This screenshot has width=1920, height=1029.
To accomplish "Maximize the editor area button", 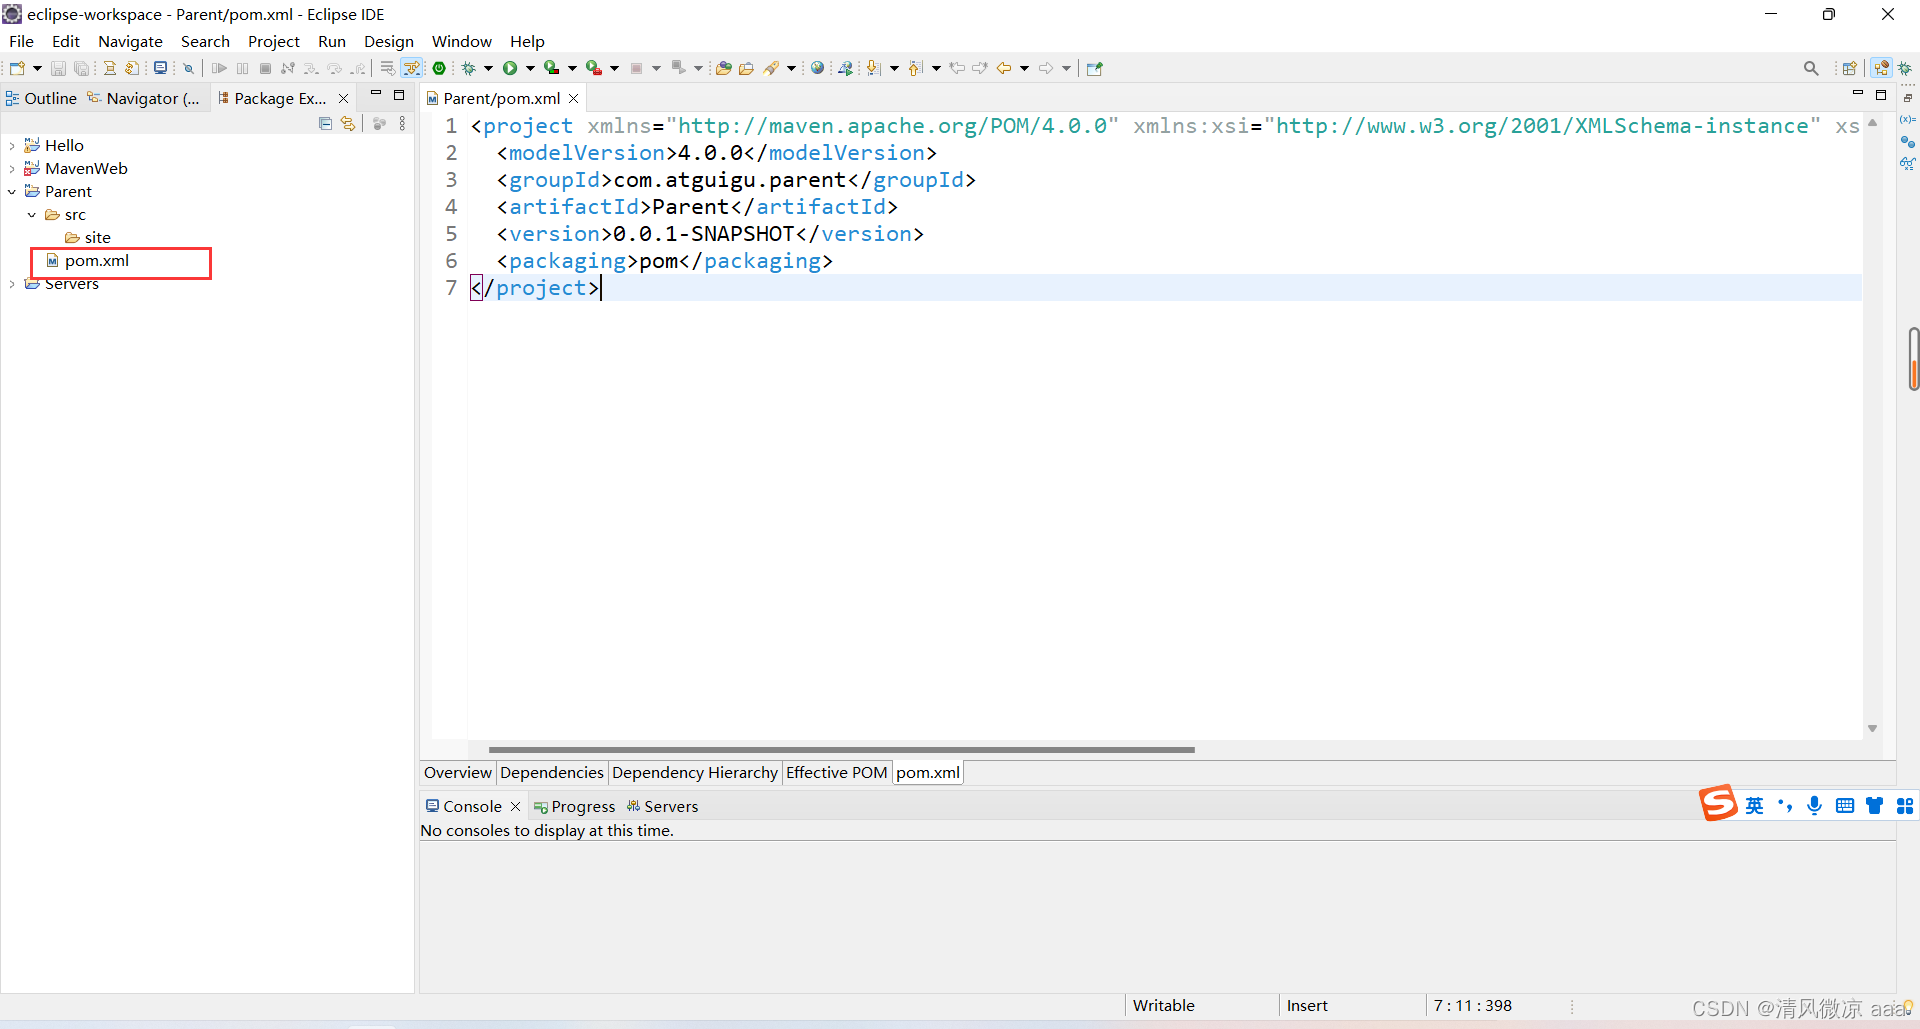I will tap(1881, 95).
